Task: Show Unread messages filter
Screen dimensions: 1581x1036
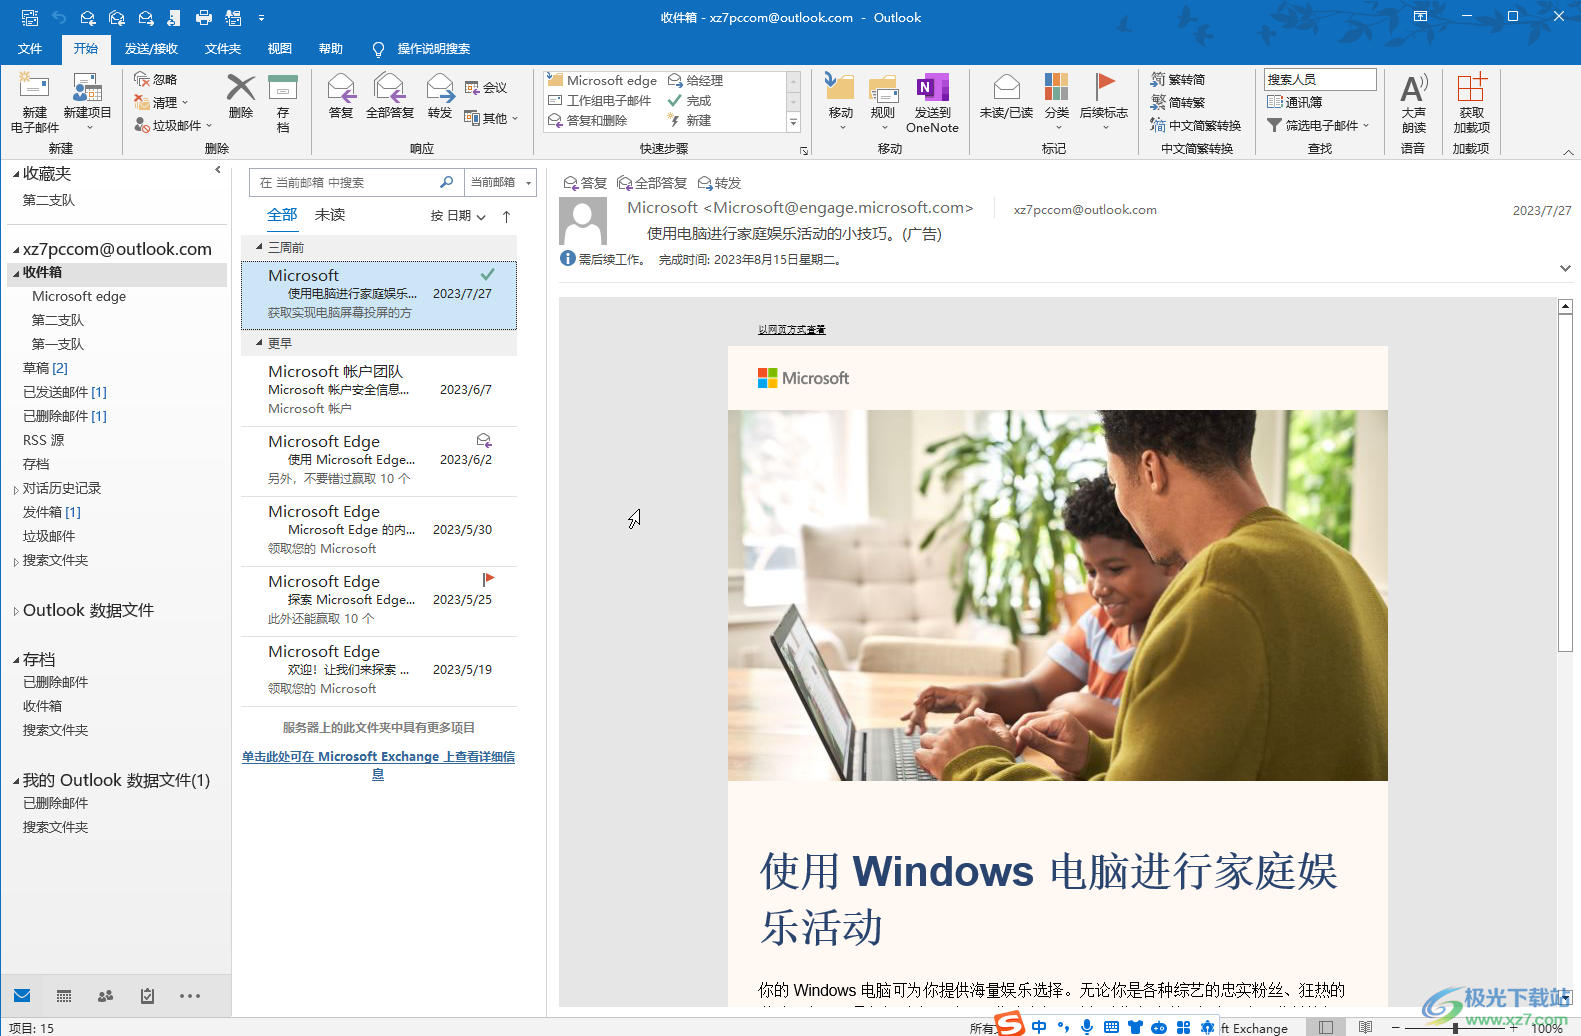Action: [x=330, y=215]
